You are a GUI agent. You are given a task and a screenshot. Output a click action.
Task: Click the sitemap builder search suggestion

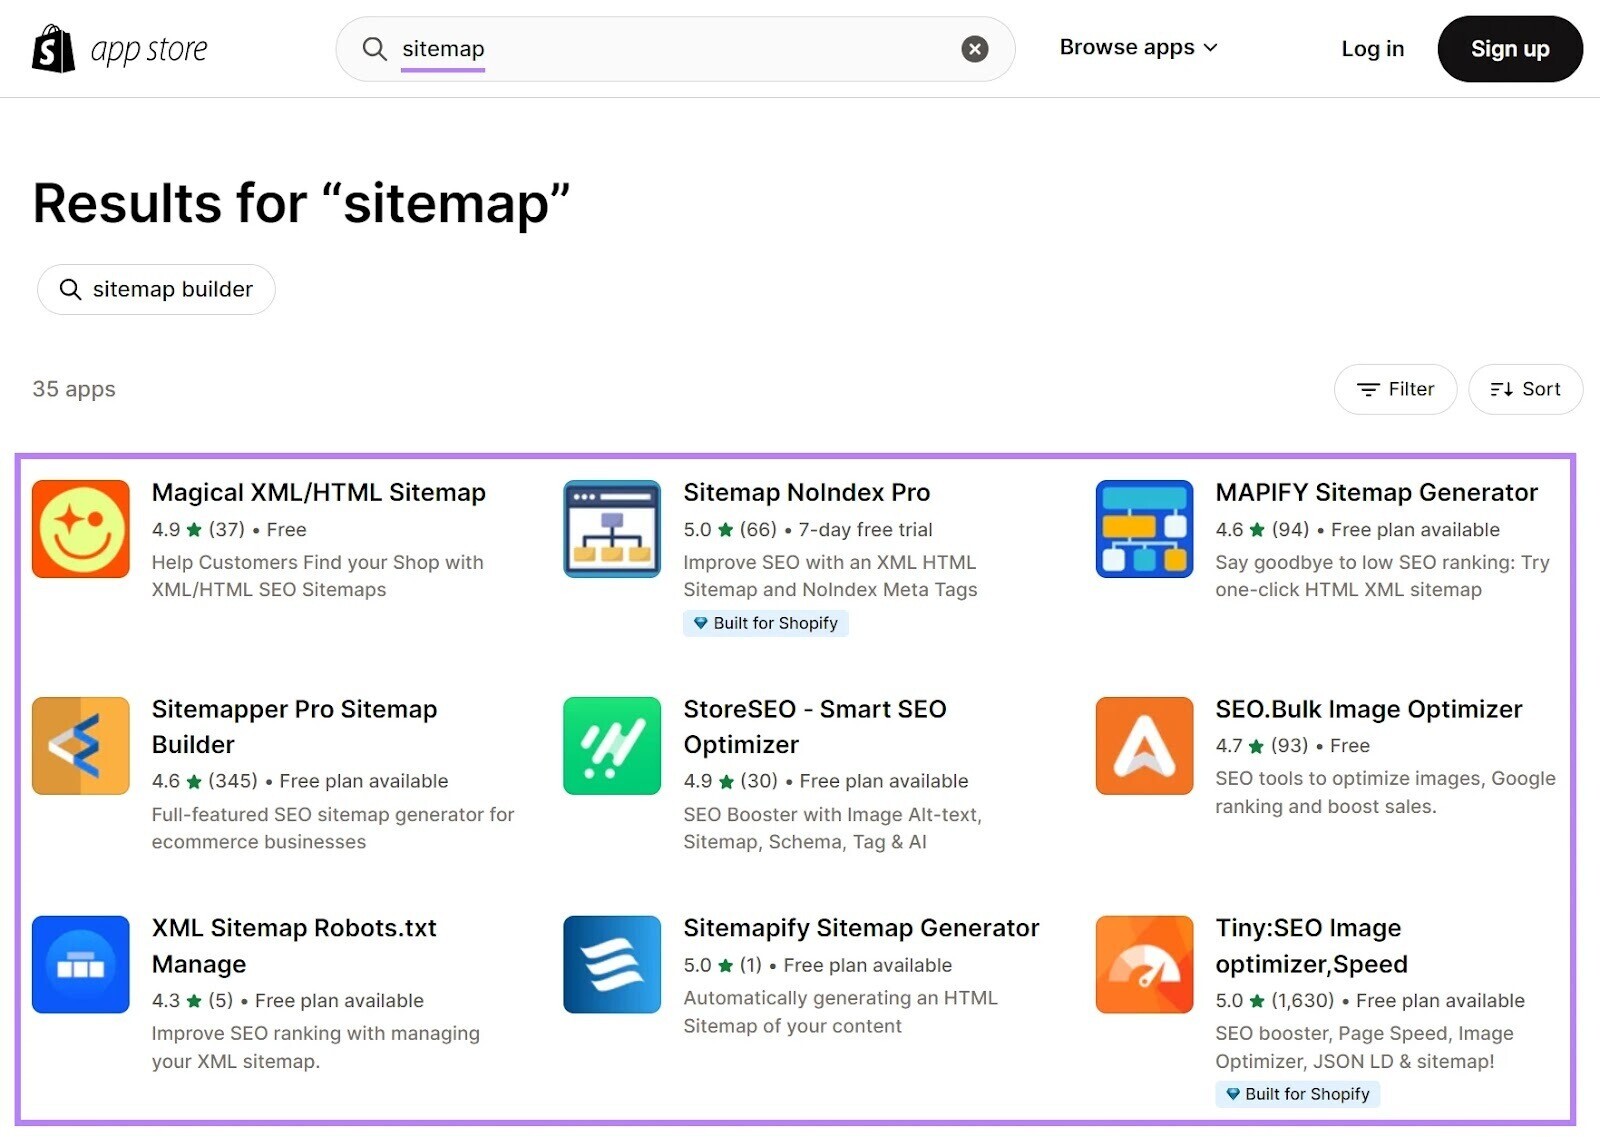156,289
